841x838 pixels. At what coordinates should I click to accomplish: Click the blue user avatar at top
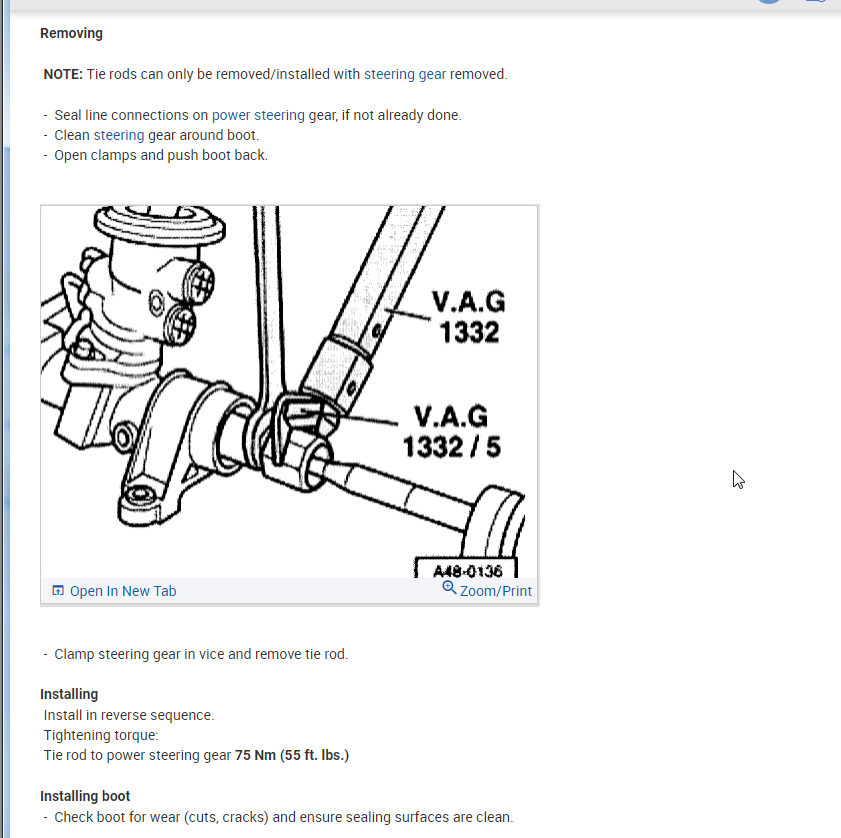tap(768, 2)
